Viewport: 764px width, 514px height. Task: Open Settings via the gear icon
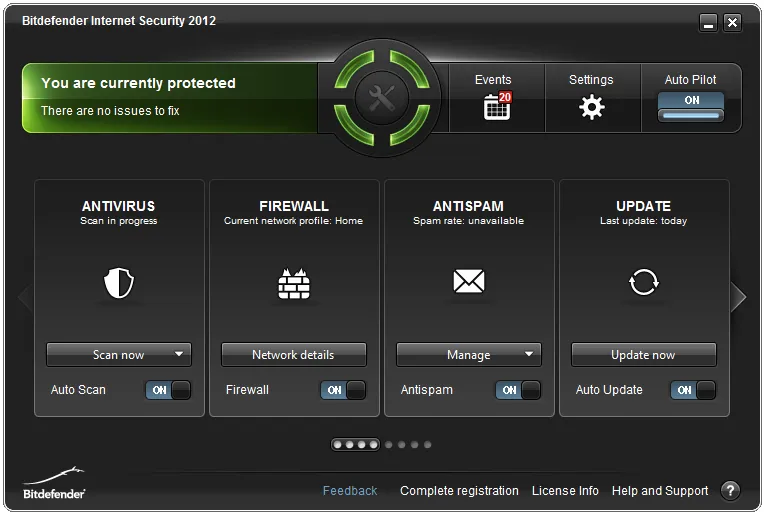[592, 107]
